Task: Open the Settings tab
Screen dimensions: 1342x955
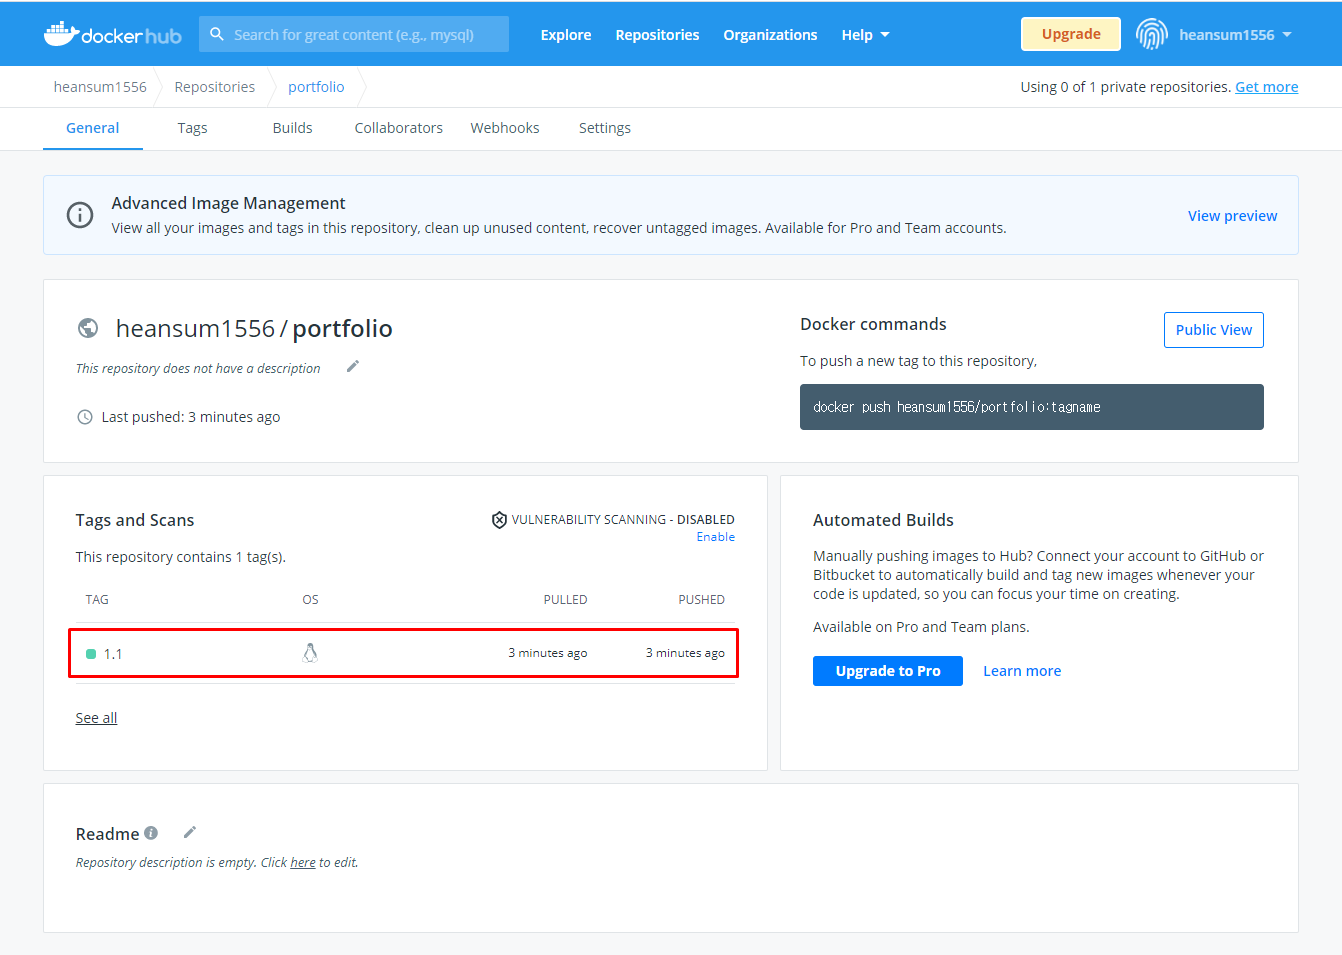Action: coord(605,128)
